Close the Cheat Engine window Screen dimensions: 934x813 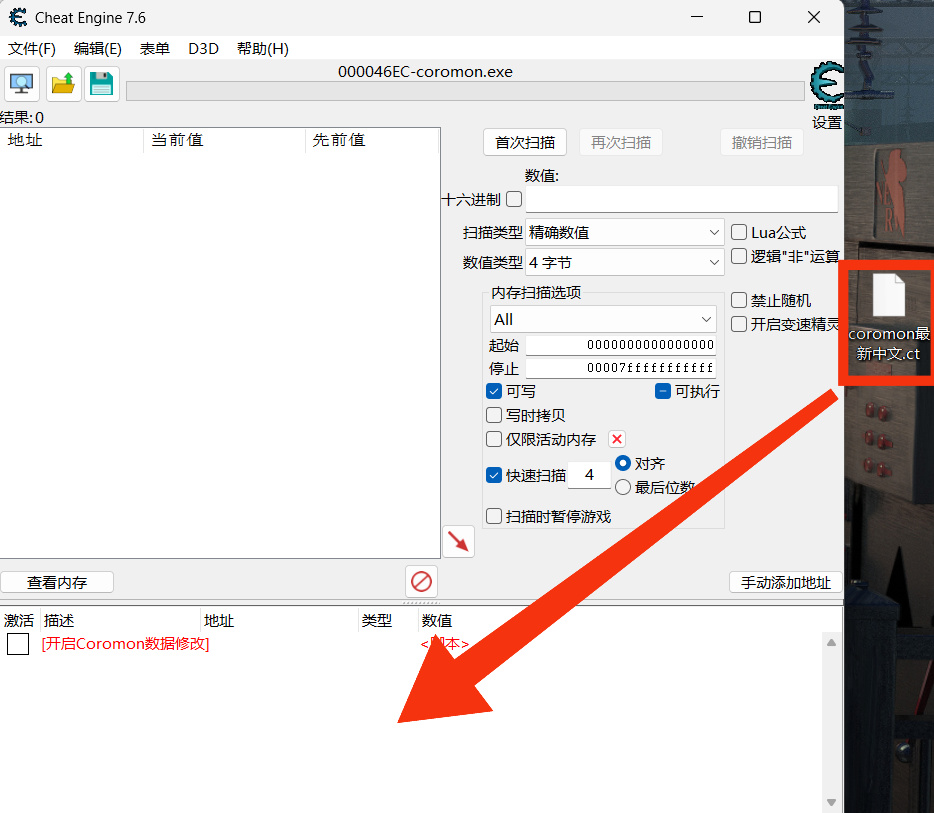coord(814,17)
